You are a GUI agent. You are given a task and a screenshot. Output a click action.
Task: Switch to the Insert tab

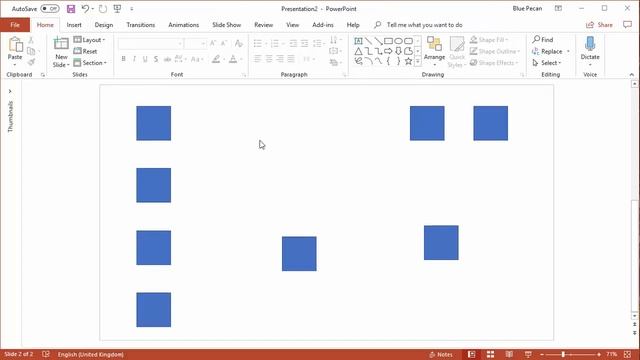tap(74, 25)
